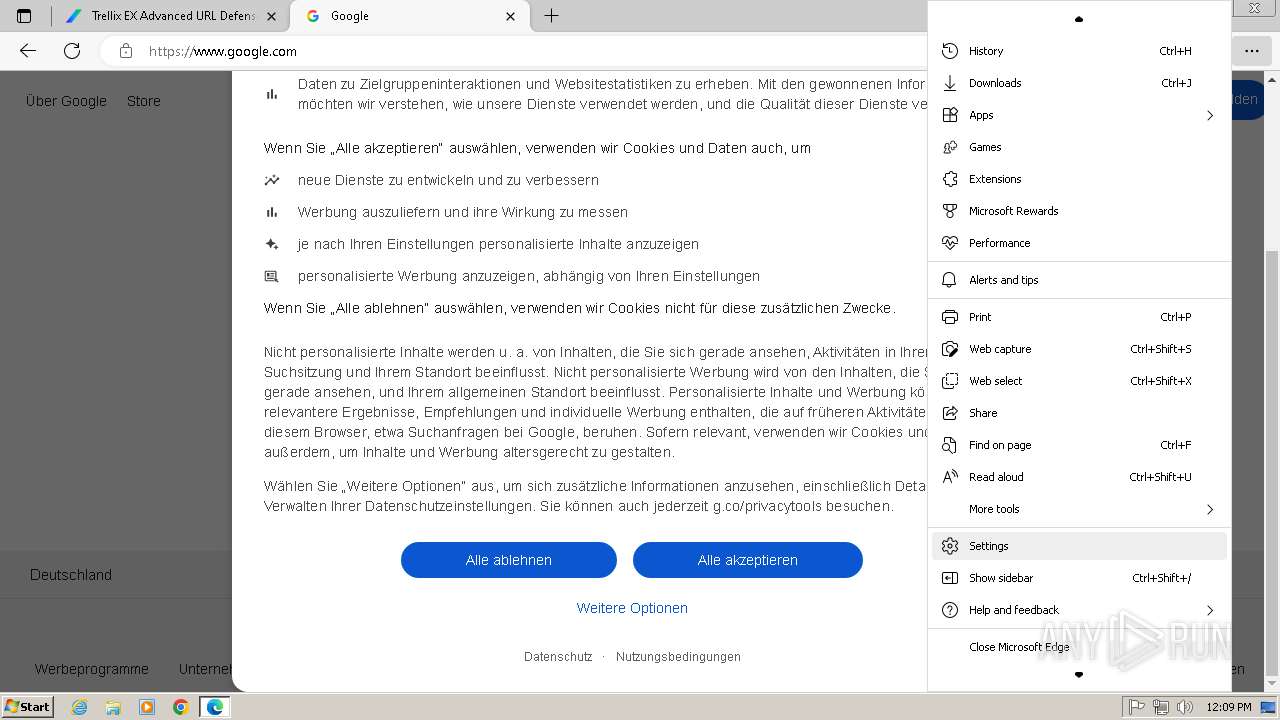Click the Settings gear icon
The width and height of the screenshot is (1280, 720).
(x=950, y=546)
